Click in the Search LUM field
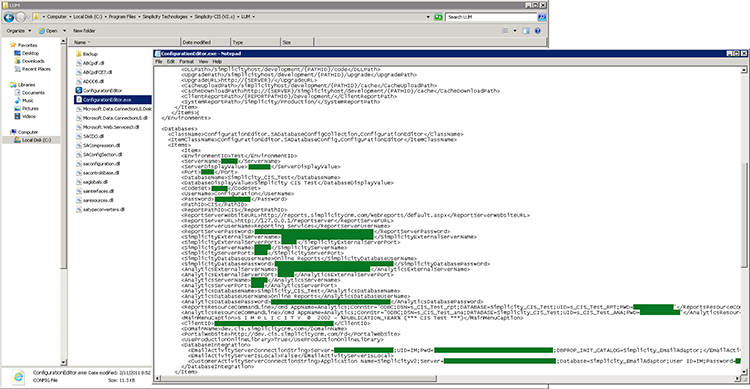 coord(491,17)
